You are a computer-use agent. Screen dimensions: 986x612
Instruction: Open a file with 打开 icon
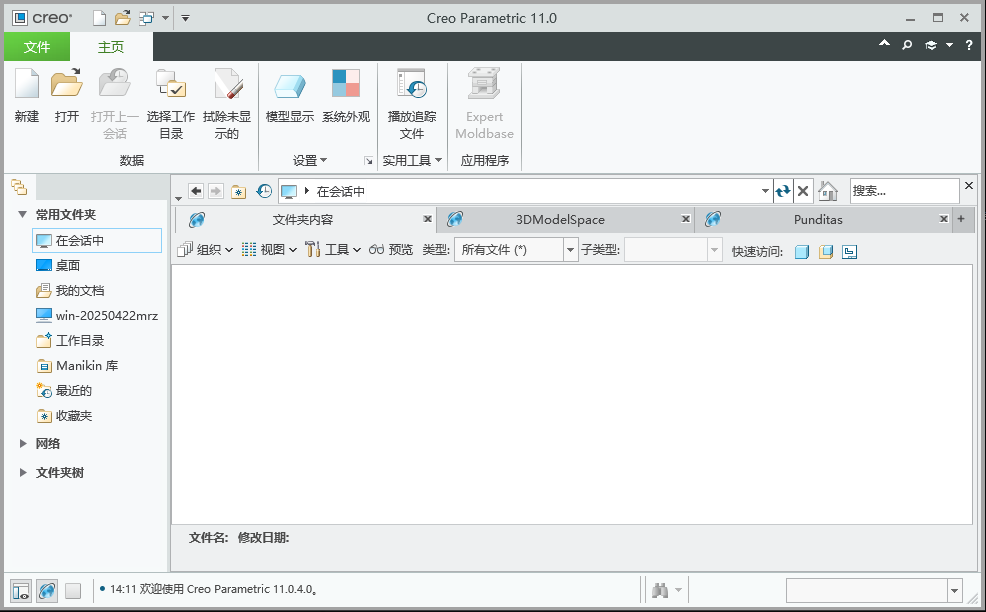pos(67,85)
